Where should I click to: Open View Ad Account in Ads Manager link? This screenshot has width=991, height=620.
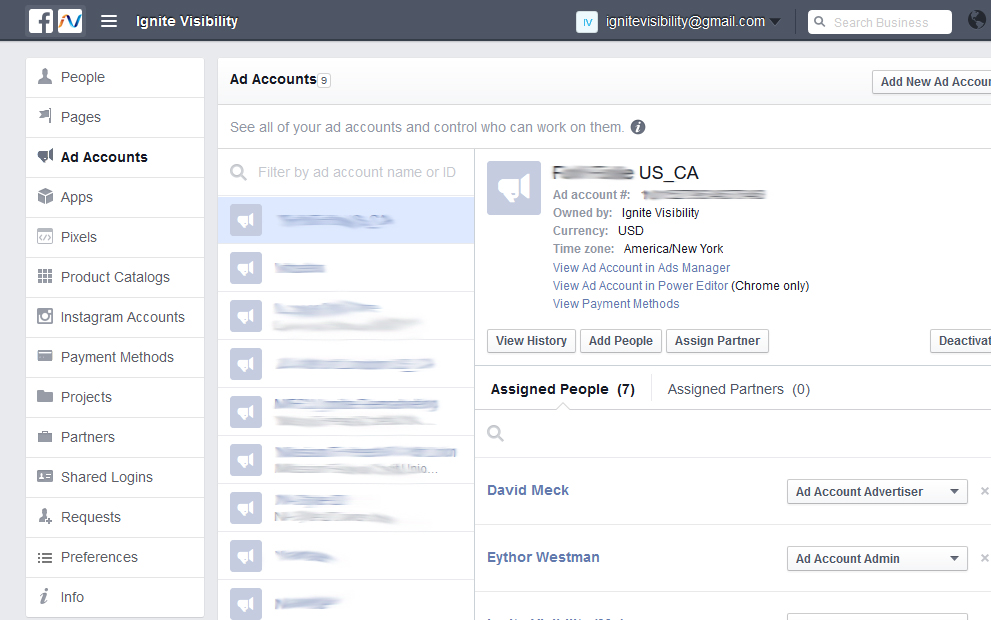(x=641, y=268)
